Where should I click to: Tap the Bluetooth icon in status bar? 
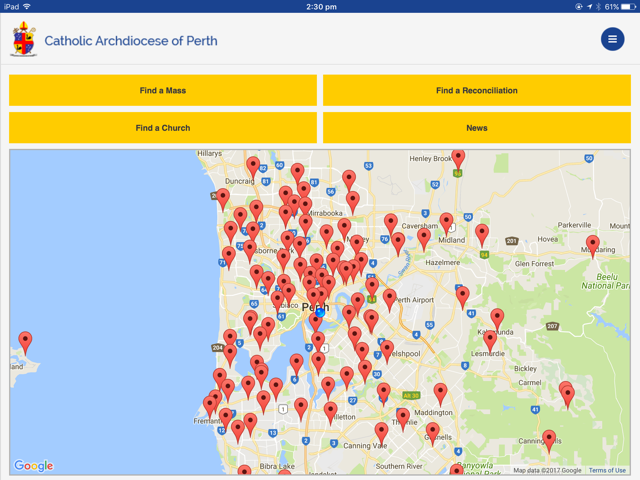[598, 7]
